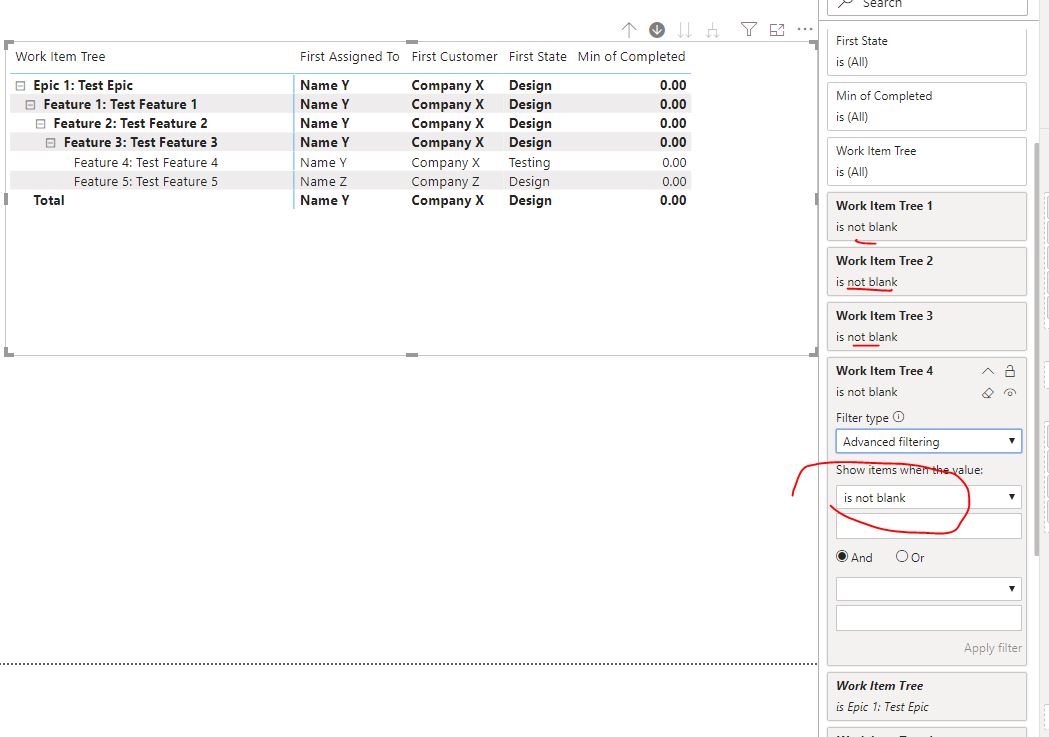Expand the First State filter card
Viewport: 1049px width, 737px height.
coord(927,51)
